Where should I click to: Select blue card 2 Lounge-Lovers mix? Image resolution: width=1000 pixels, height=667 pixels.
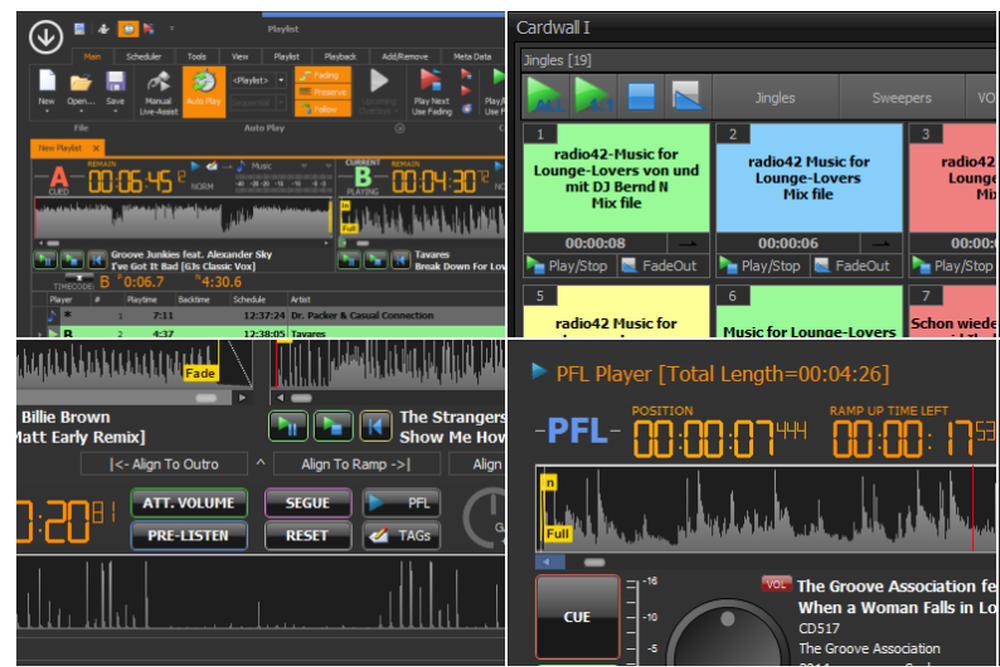(x=809, y=178)
